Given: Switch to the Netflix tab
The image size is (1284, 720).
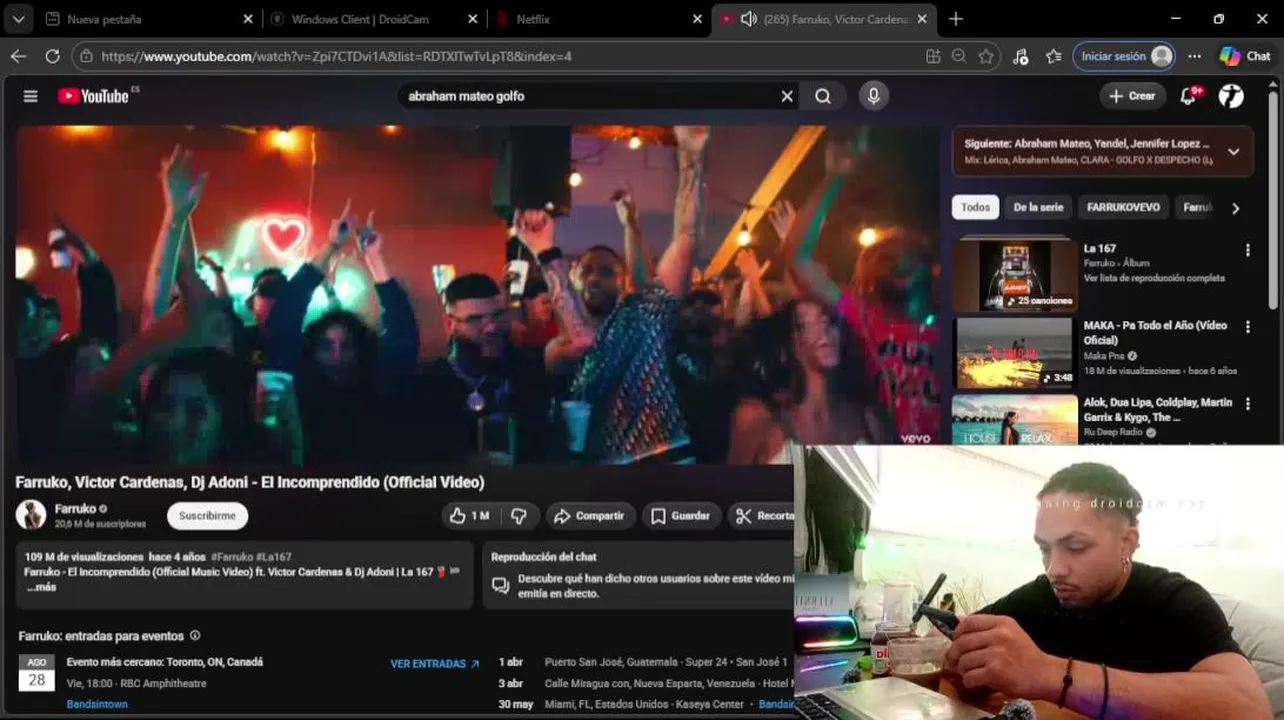Looking at the screenshot, I should pos(599,19).
